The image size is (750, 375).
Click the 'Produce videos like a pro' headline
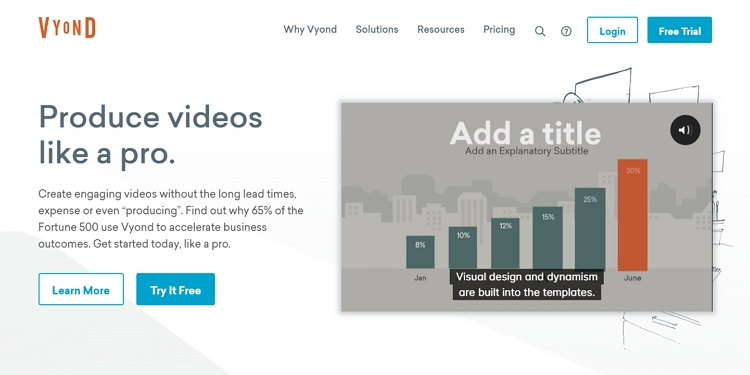point(150,135)
